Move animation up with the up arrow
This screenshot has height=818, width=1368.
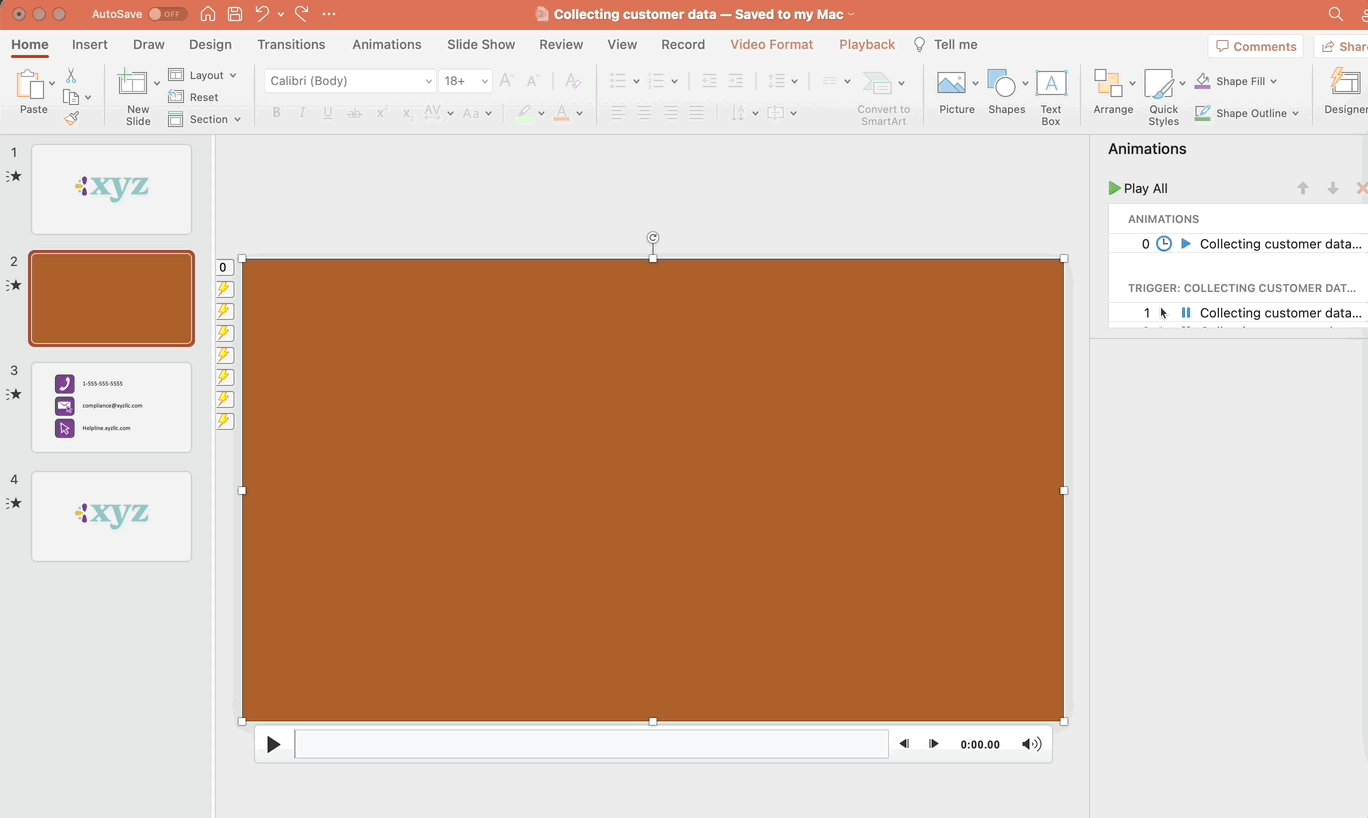(1303, 188)
